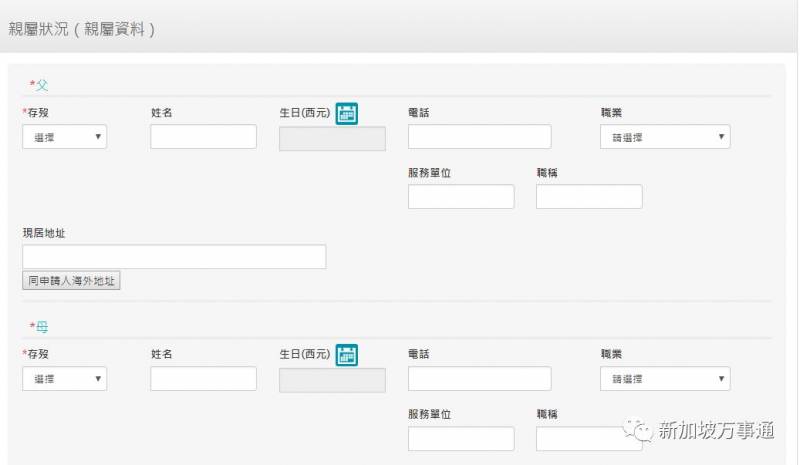Focus the father's 電話 input field
Image resolution: width=800 pixels, height=465 pixels.
[479, 137]
